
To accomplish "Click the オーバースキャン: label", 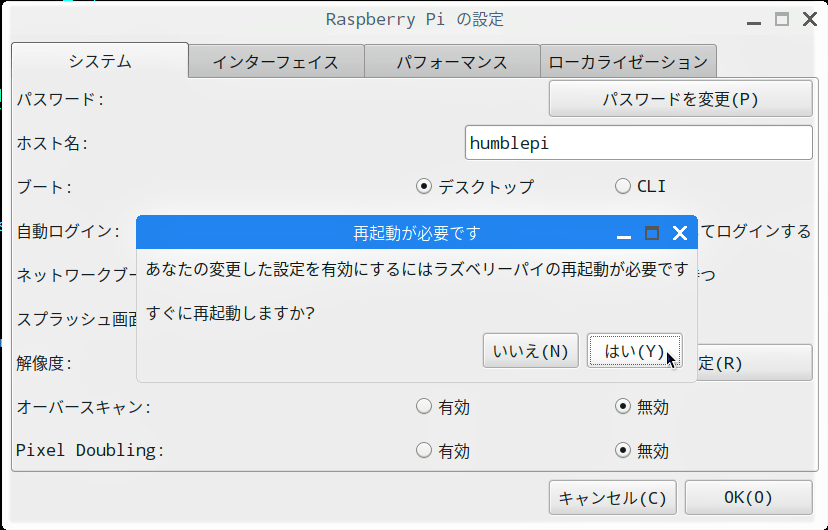I will point(84,407).
